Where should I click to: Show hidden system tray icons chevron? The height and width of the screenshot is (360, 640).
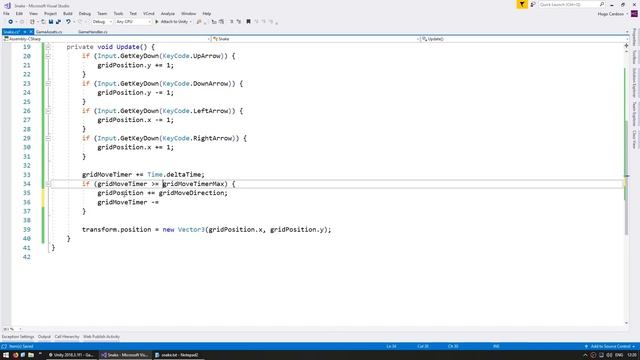pyautogui.click(x=585, y=355)
